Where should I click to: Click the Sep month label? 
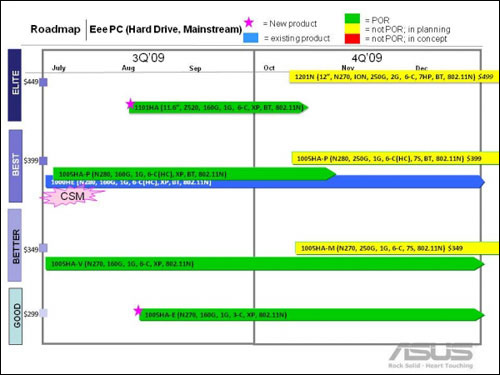click(x=195, y=68)
